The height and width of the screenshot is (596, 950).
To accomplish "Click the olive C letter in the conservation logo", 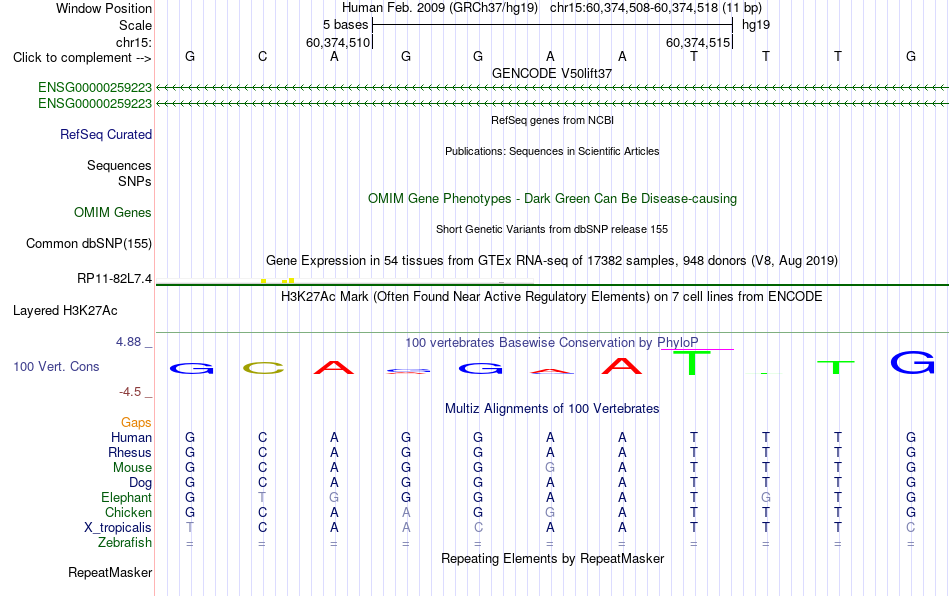I will pos(263,368).
